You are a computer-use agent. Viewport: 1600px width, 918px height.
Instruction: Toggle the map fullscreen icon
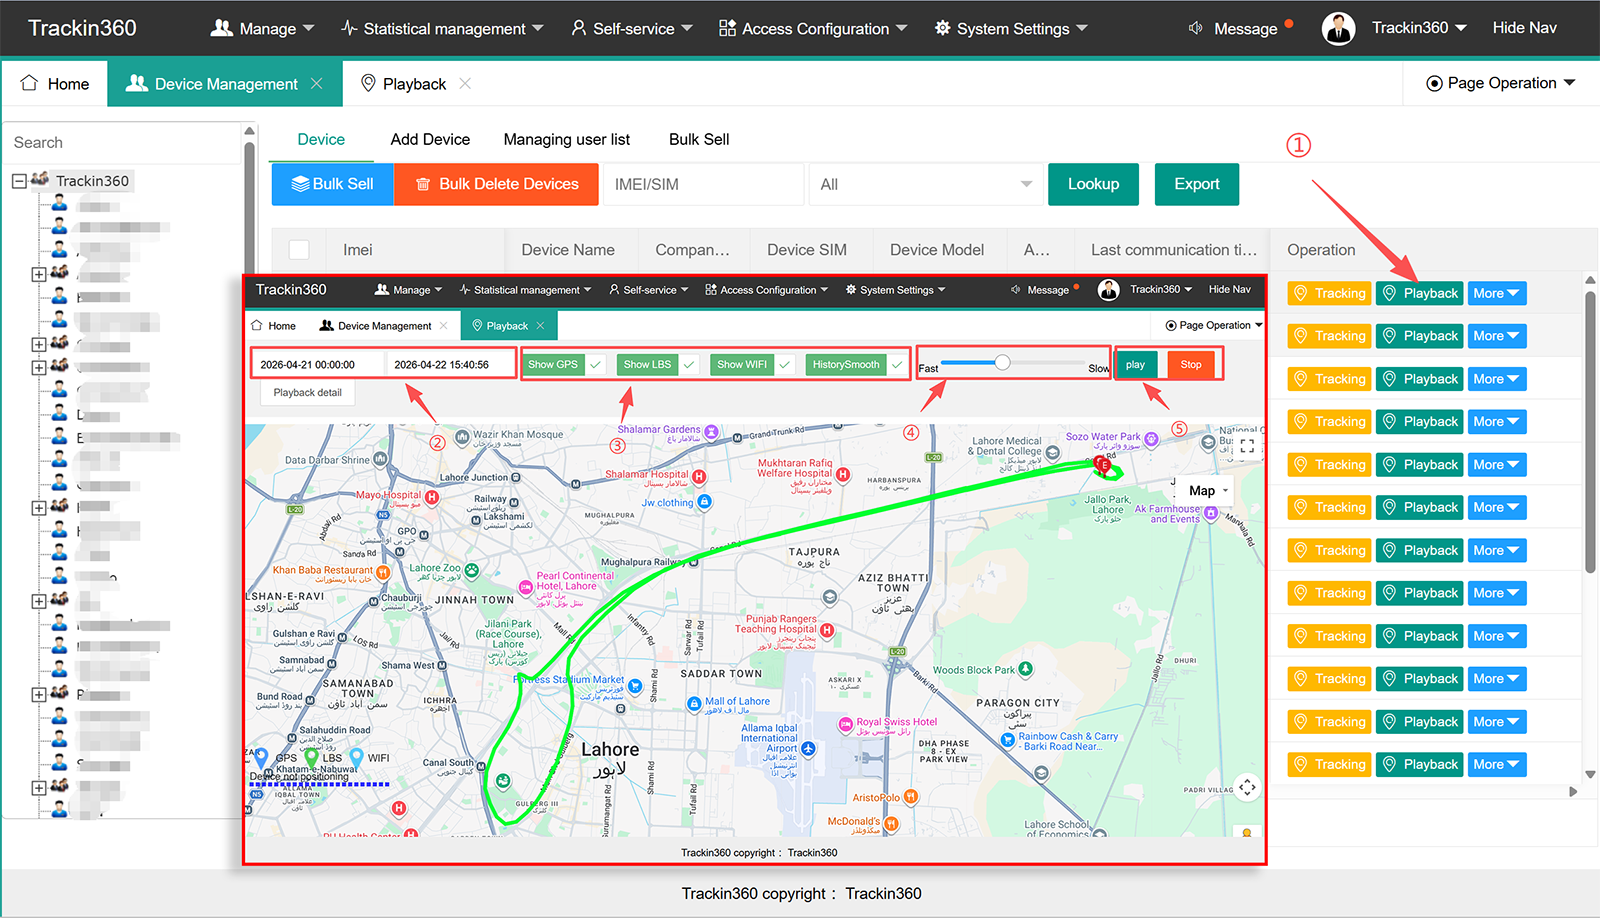click(1247, 446)
